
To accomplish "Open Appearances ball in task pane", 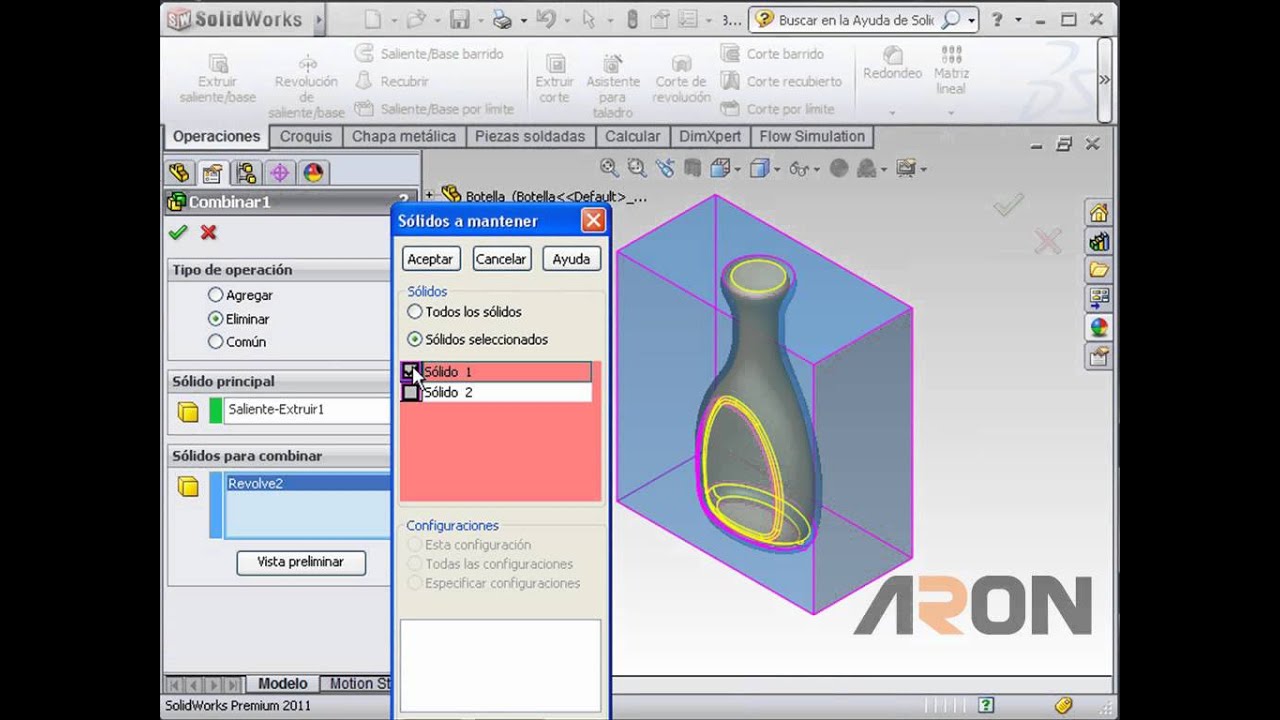I will click(1099, 327).
